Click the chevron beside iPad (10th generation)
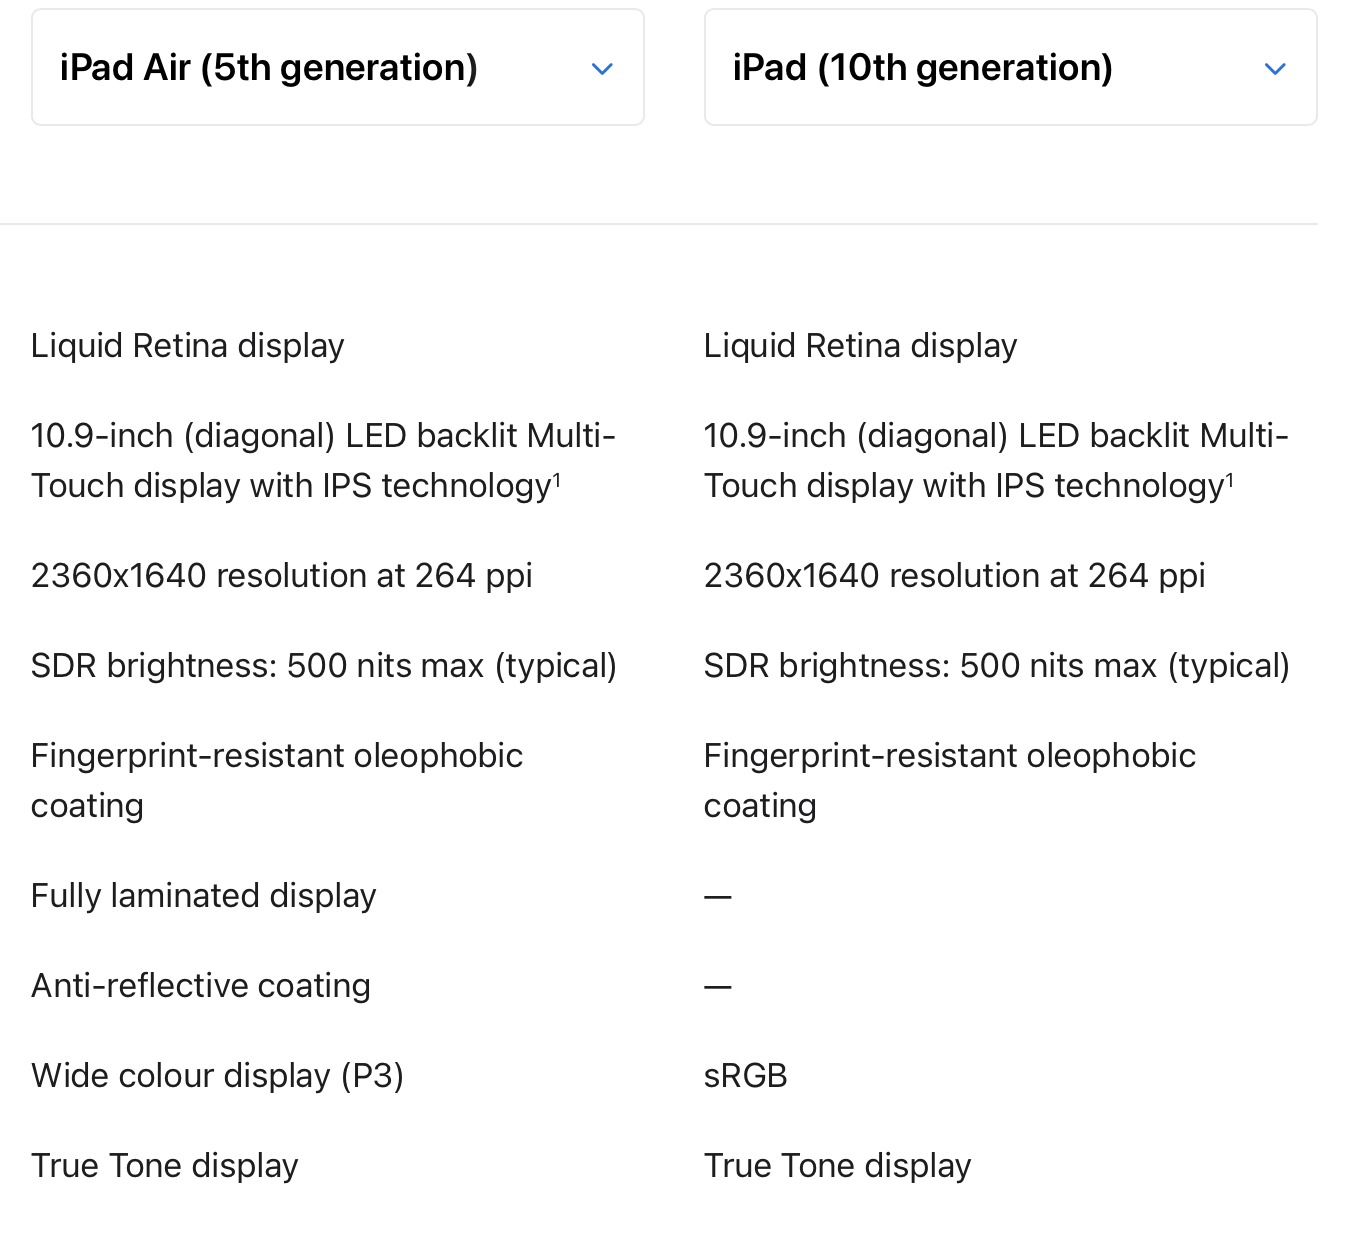This screenshot has height=1248, width=1354. coord(1275,69)
